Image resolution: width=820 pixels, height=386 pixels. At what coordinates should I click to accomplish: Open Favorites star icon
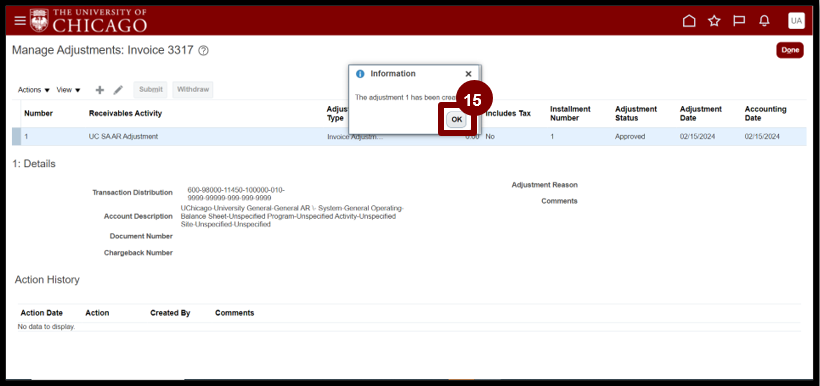pos(714,21)
